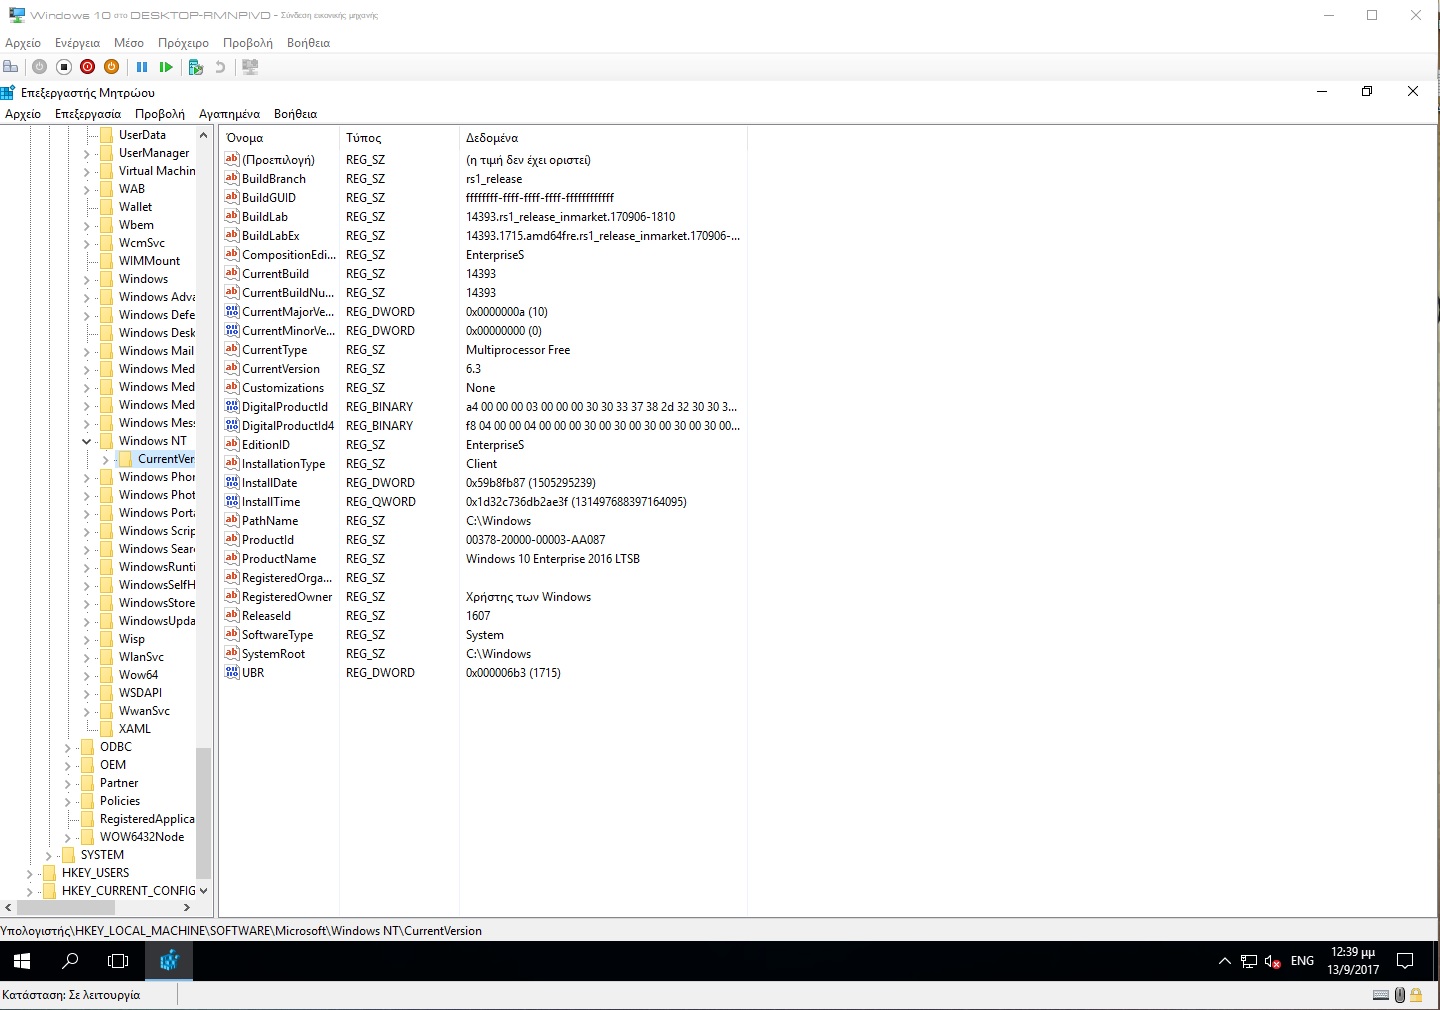Create a VM checkpoint from the toolbar
Image resolution: width=1440 pixels, height=1010 pixels.
tap(196, 67)
